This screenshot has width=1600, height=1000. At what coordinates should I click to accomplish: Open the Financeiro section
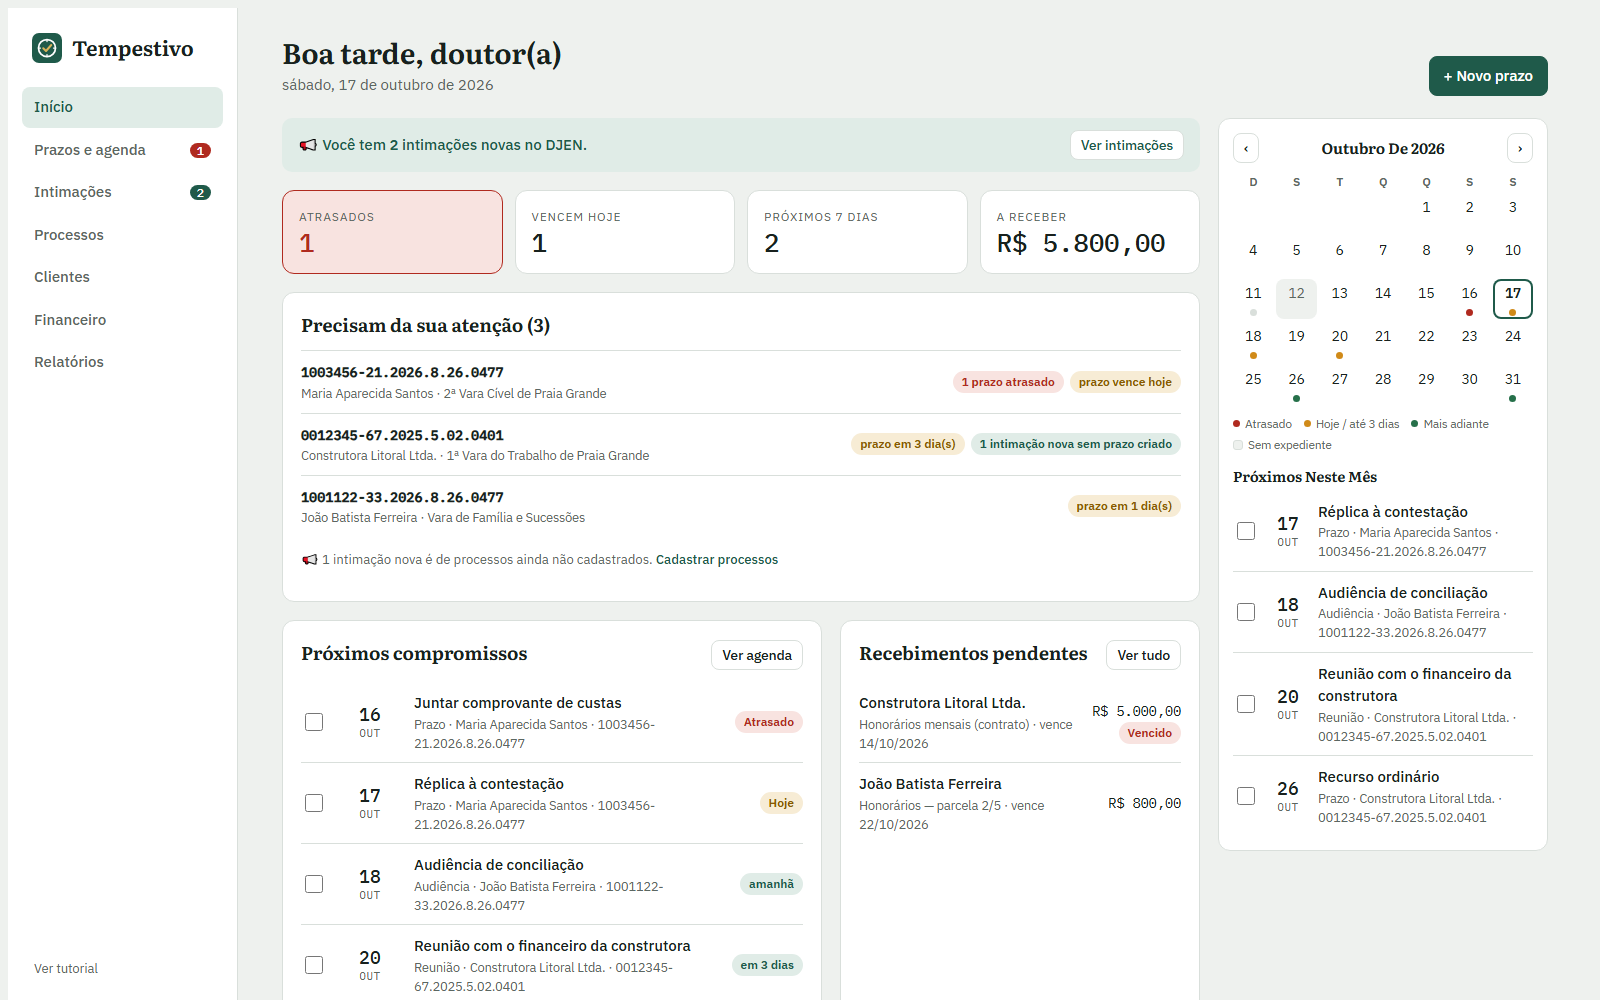[122, 320]
